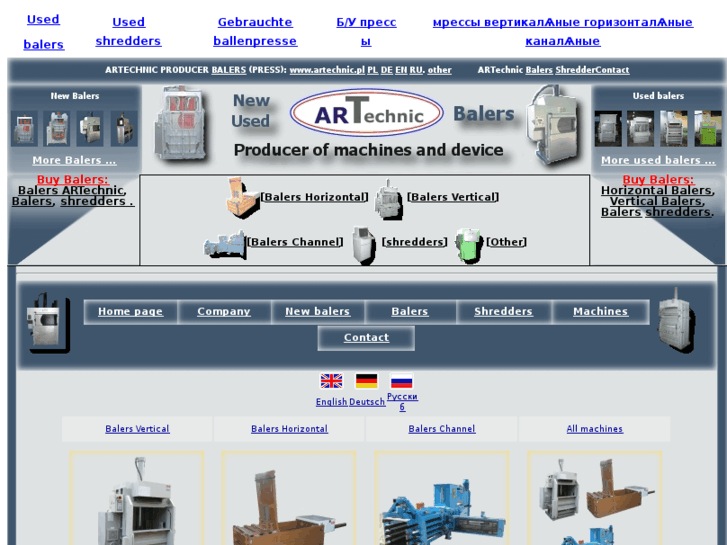Click baler image left of Home page
The image size is (727, 545).
point(48,323)
